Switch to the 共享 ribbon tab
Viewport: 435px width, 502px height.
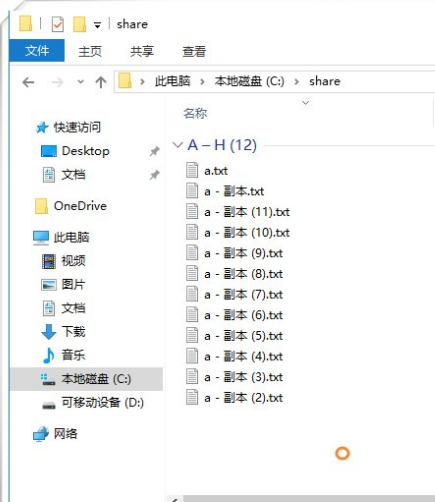click(142, 51)
